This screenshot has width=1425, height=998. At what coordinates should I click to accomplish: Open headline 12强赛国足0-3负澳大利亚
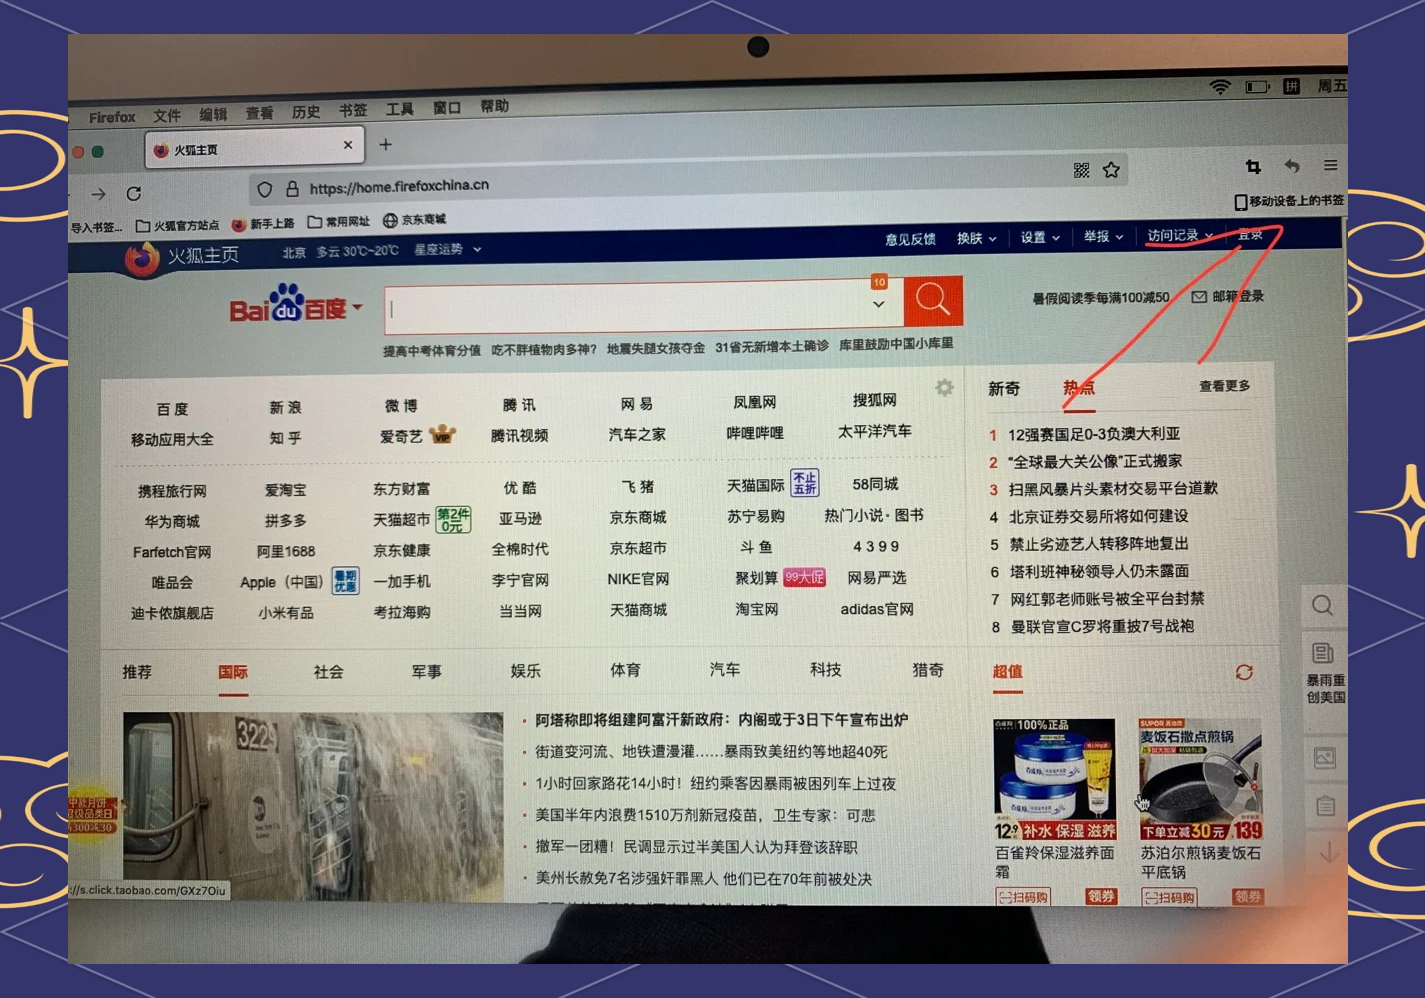coord(1094,434)
